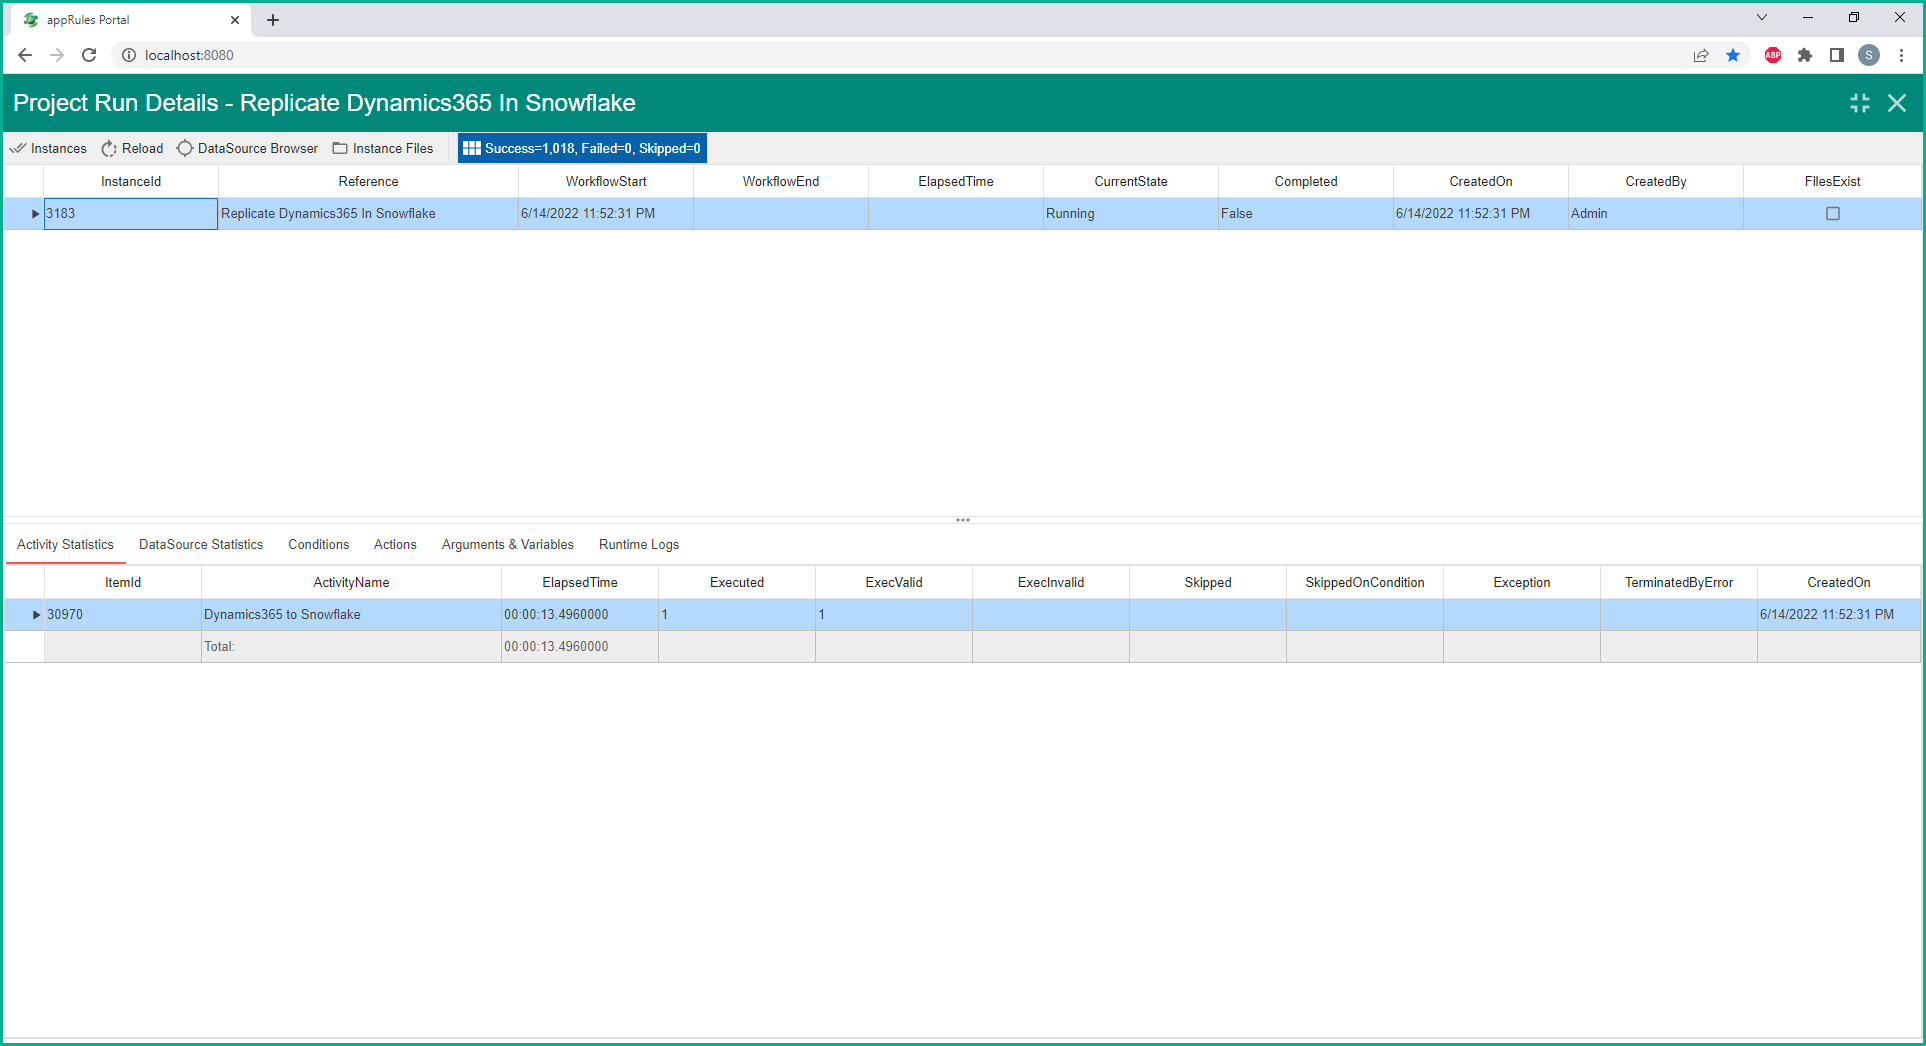Click the Instances checkmark icon

coord(18,148)
